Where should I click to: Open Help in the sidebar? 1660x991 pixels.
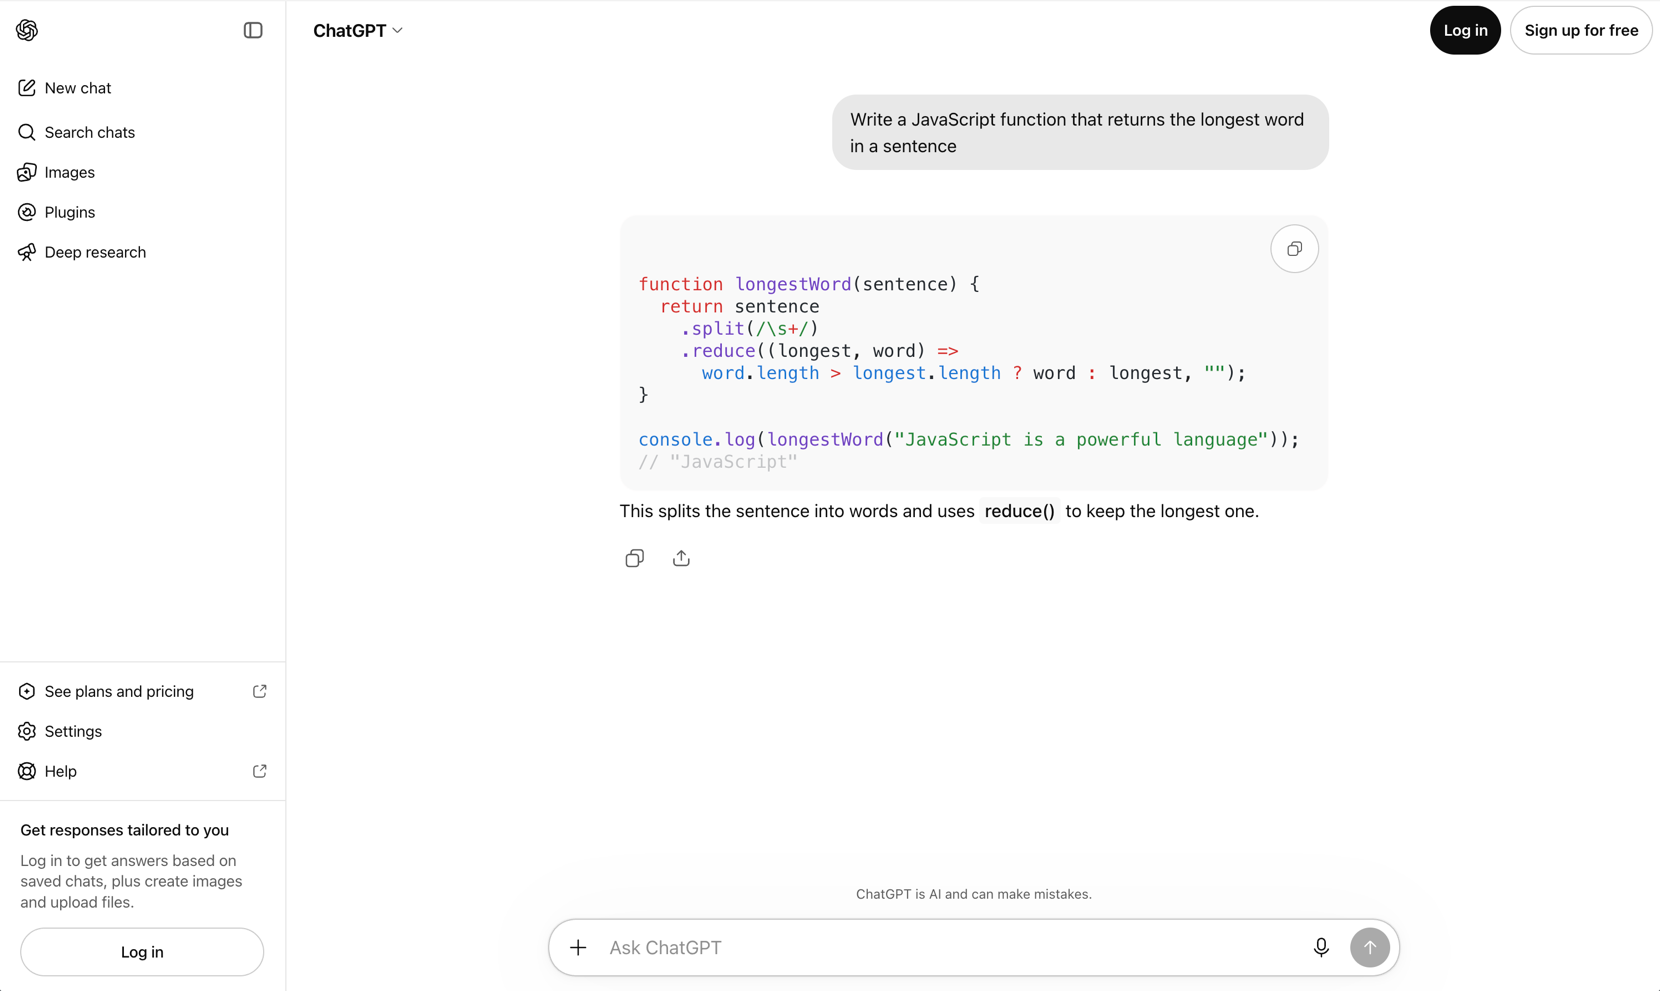point(142,771)
